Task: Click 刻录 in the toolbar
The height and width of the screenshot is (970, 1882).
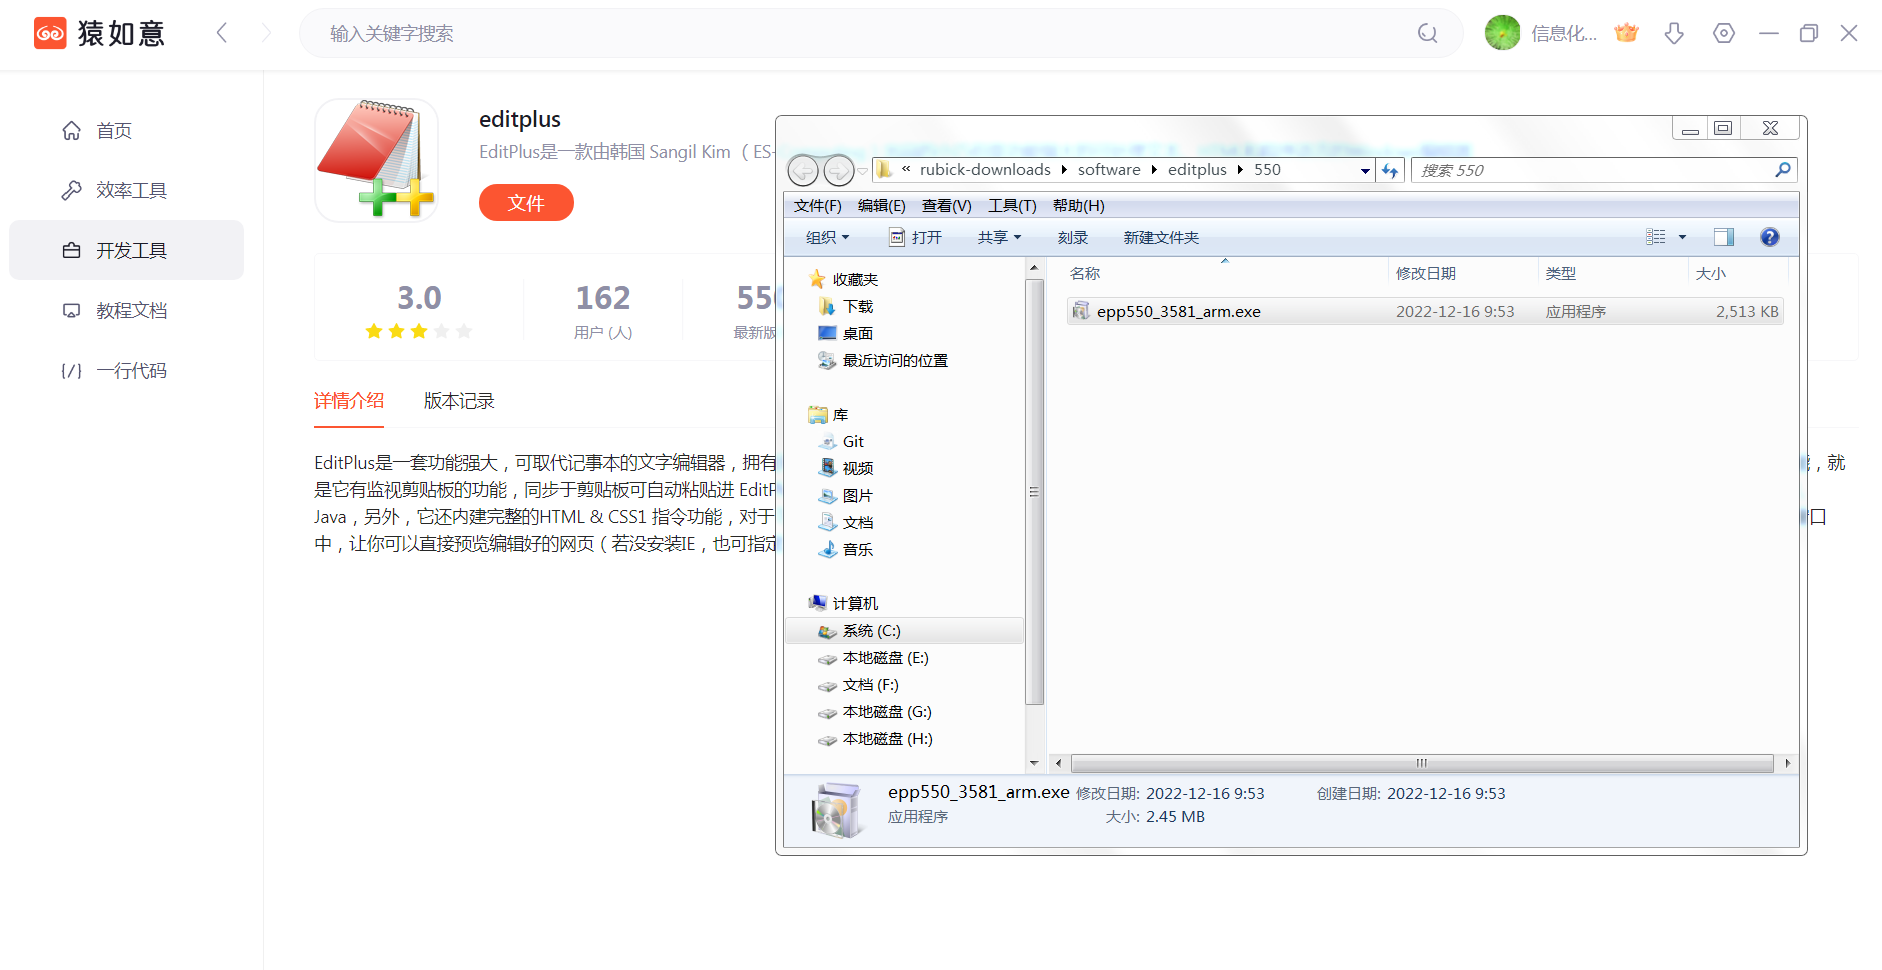Action: (x=1073, y=238)
